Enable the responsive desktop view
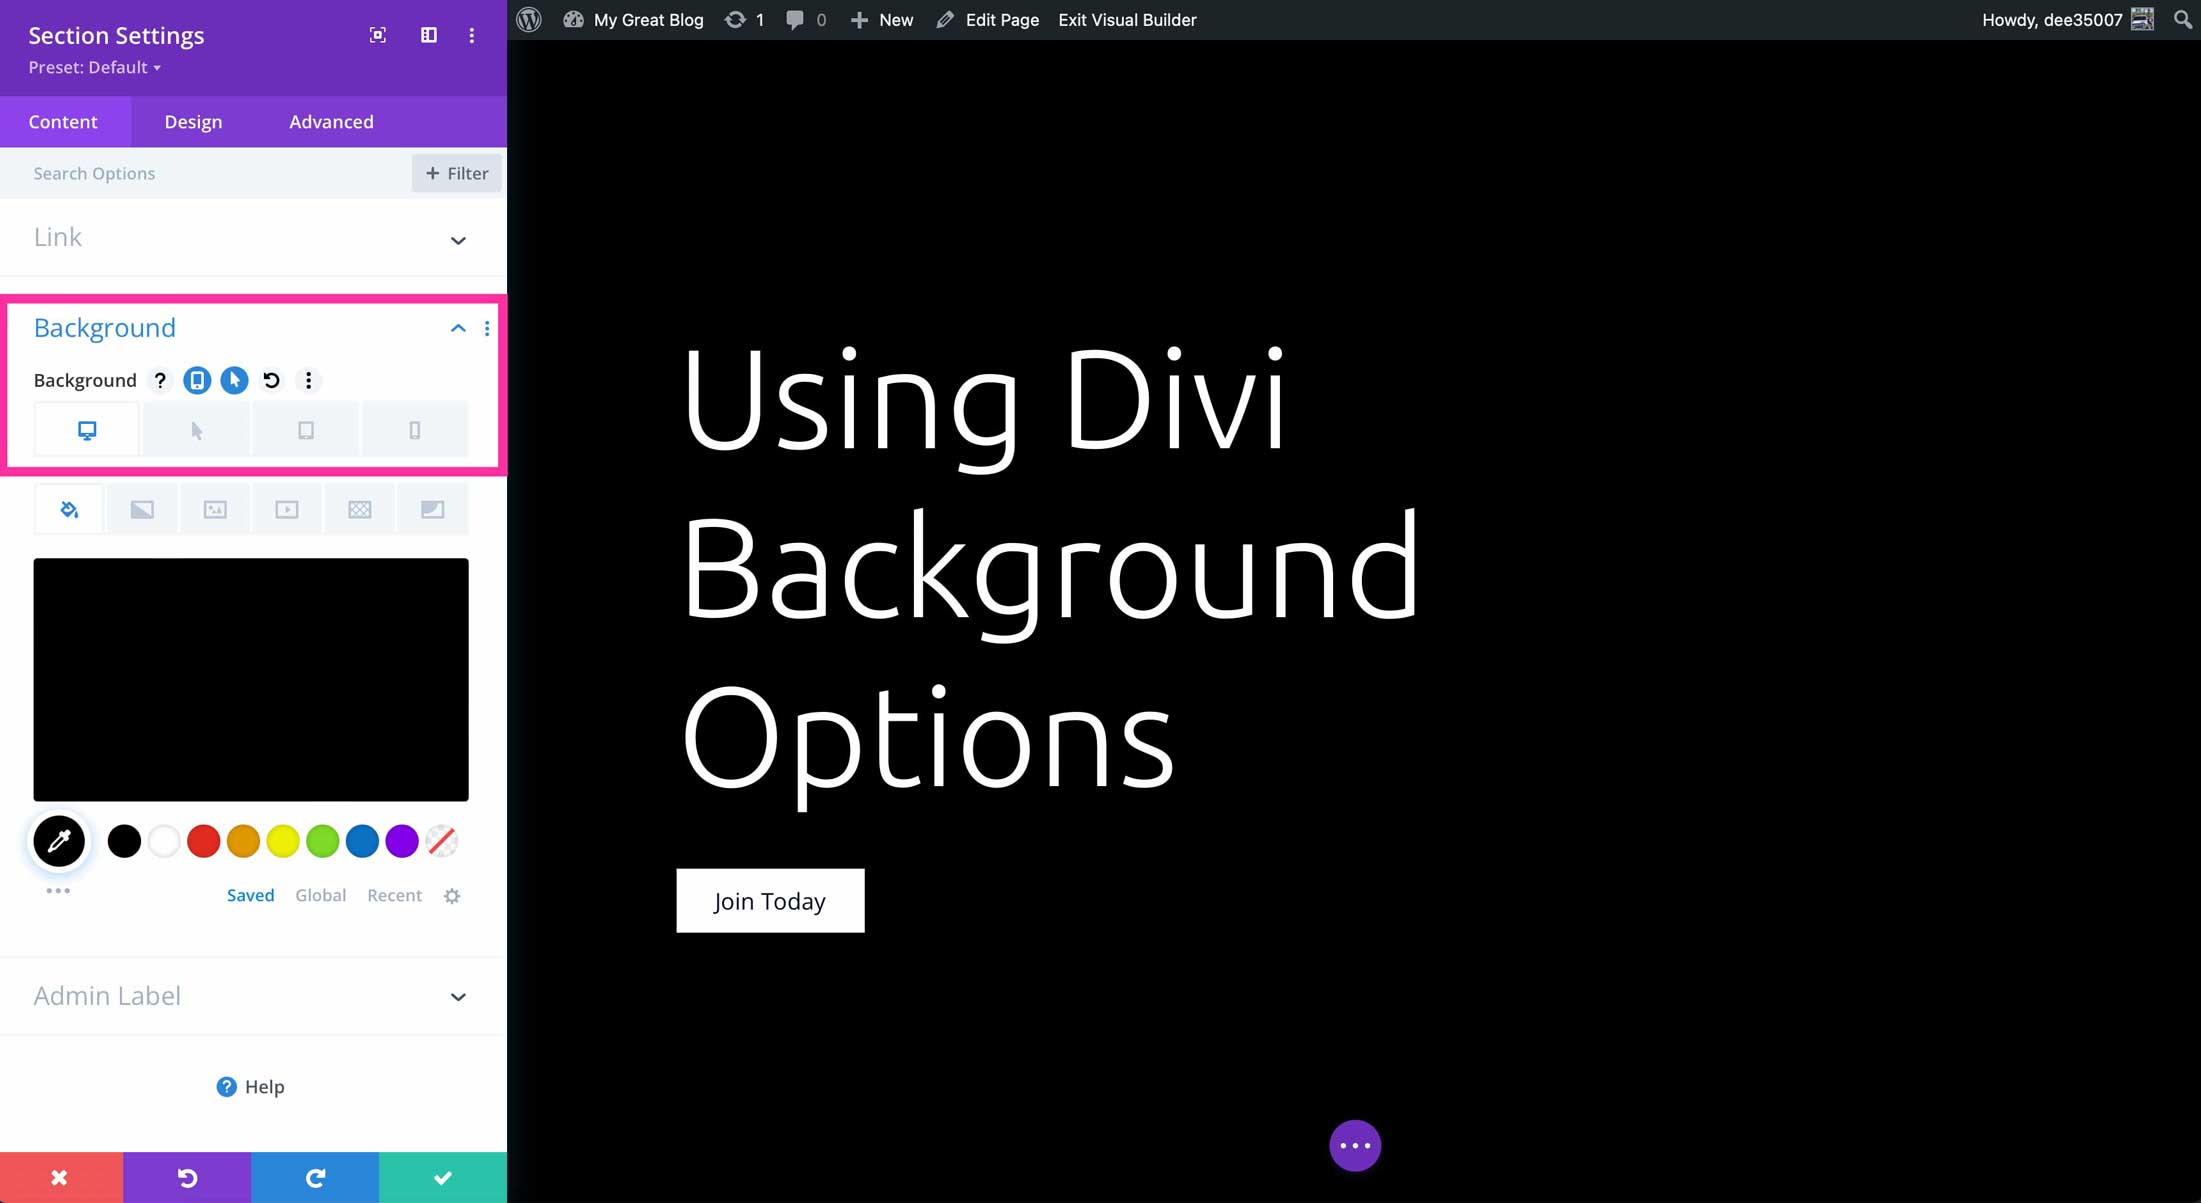This screenshot has height=1203, width=2201. pyautogui.click(x=86, y=430)
